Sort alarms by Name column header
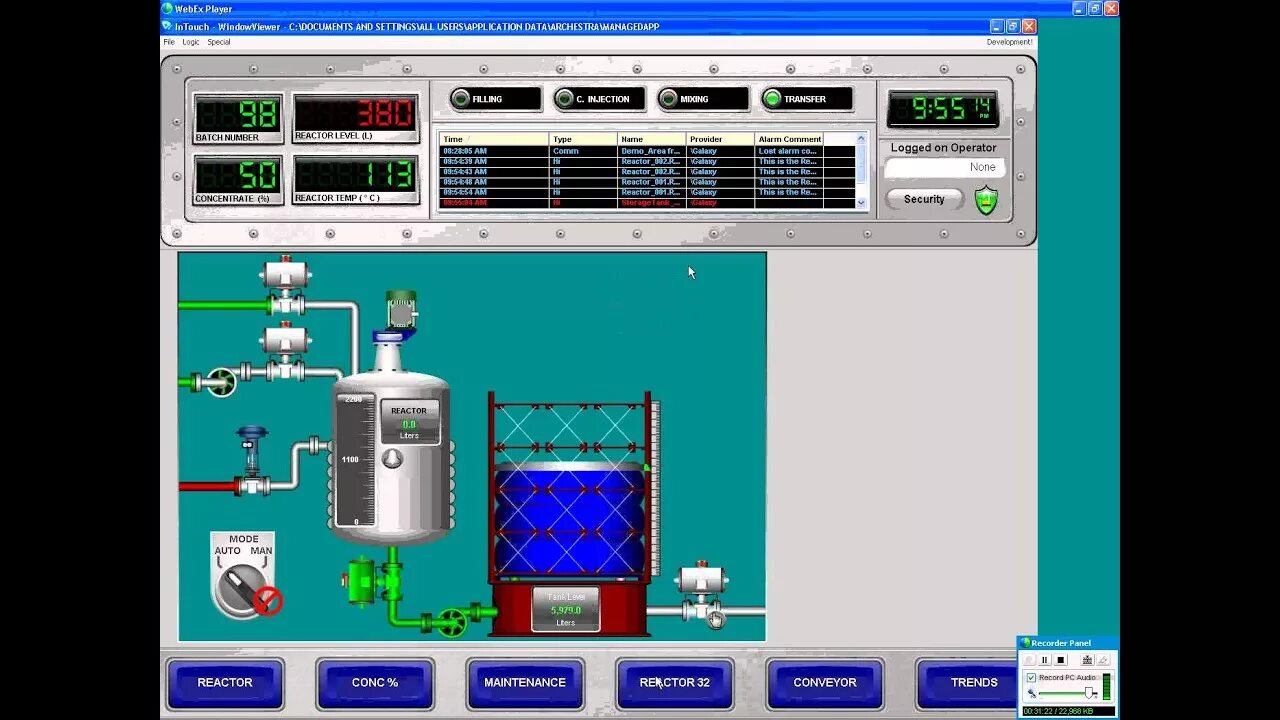This screenshot has width=1280, height=720. click(652, 139)
